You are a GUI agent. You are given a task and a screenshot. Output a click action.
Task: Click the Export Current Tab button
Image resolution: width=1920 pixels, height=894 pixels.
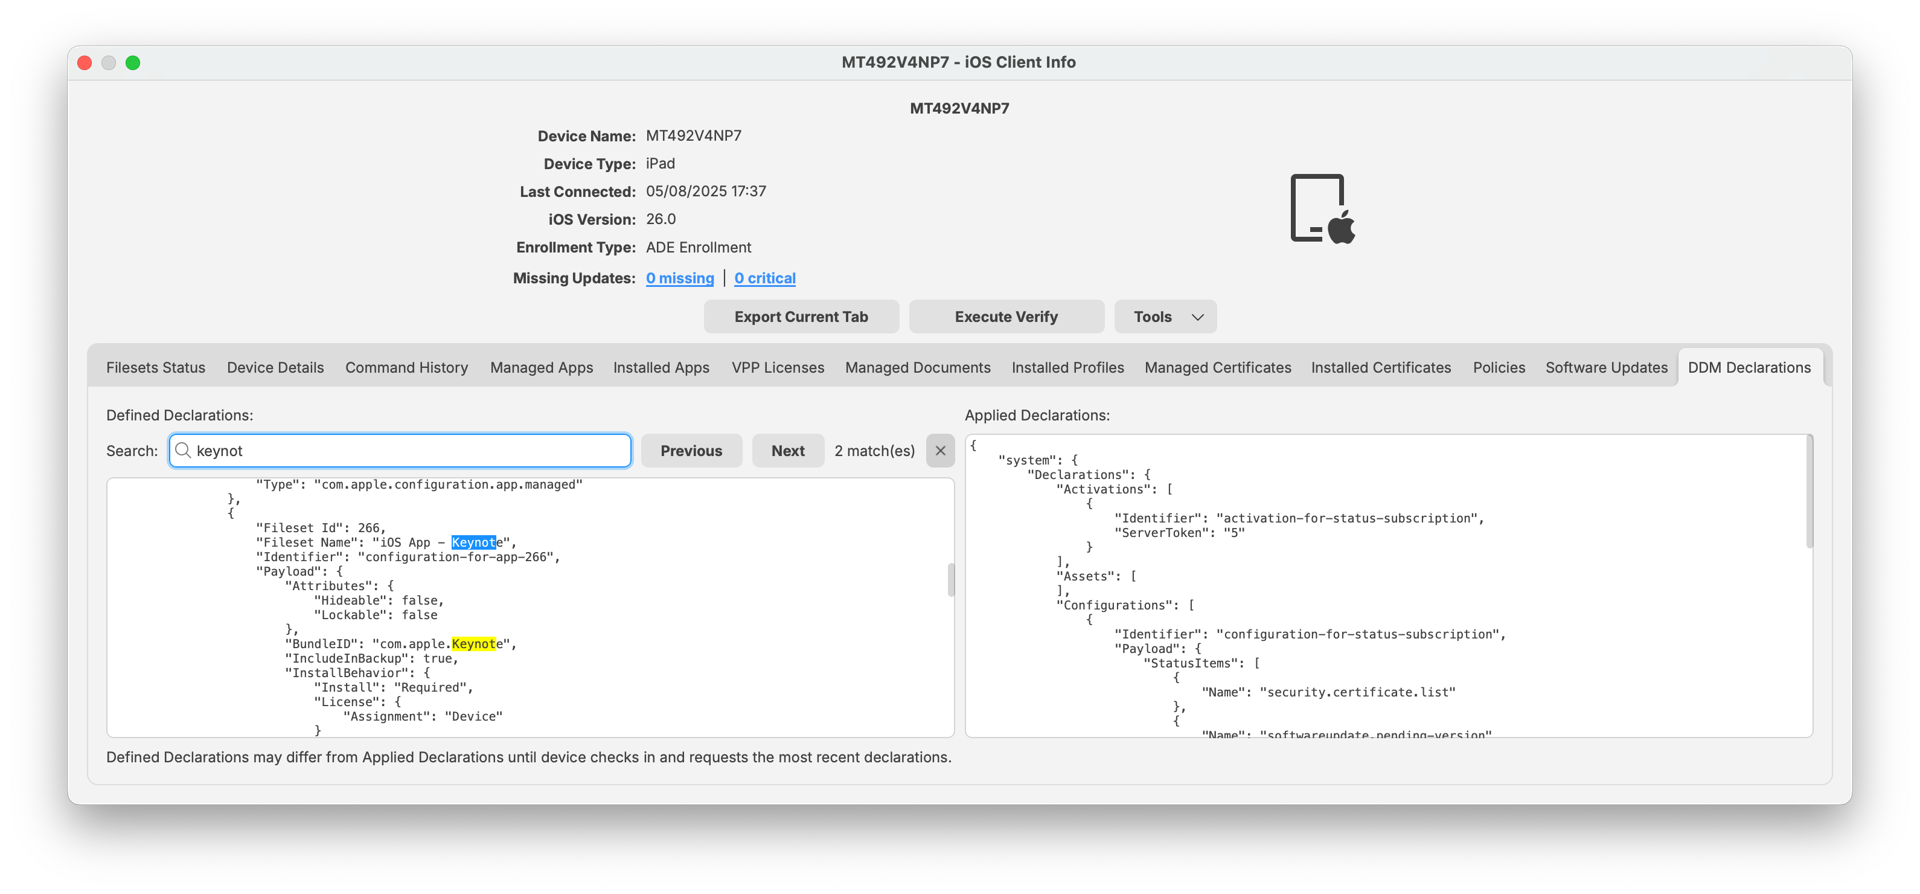801,317
